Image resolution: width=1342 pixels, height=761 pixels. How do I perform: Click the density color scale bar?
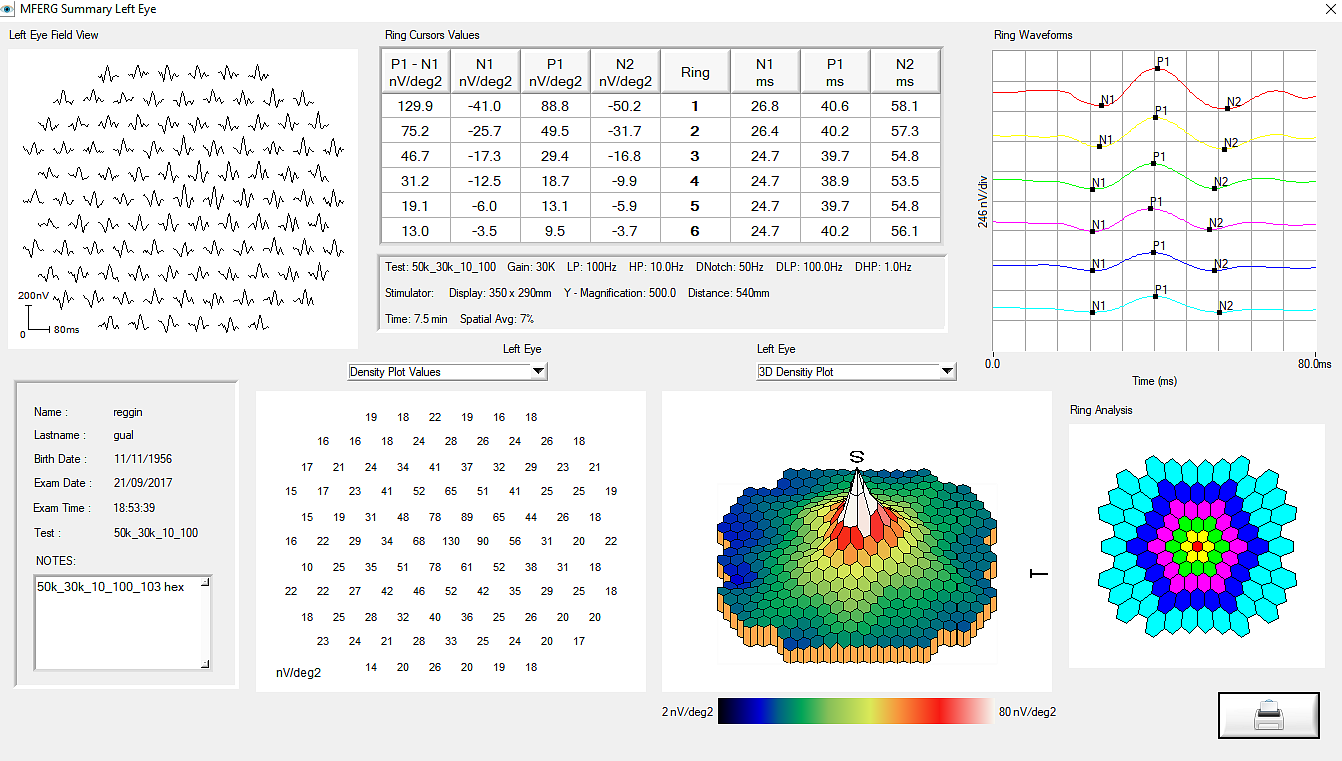coord(855,711)
